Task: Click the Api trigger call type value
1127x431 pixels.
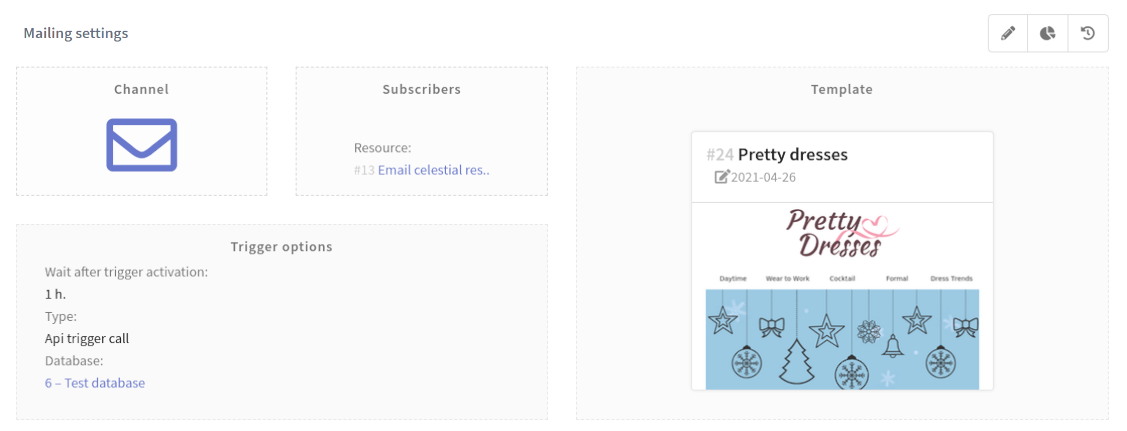Action: 87,338
